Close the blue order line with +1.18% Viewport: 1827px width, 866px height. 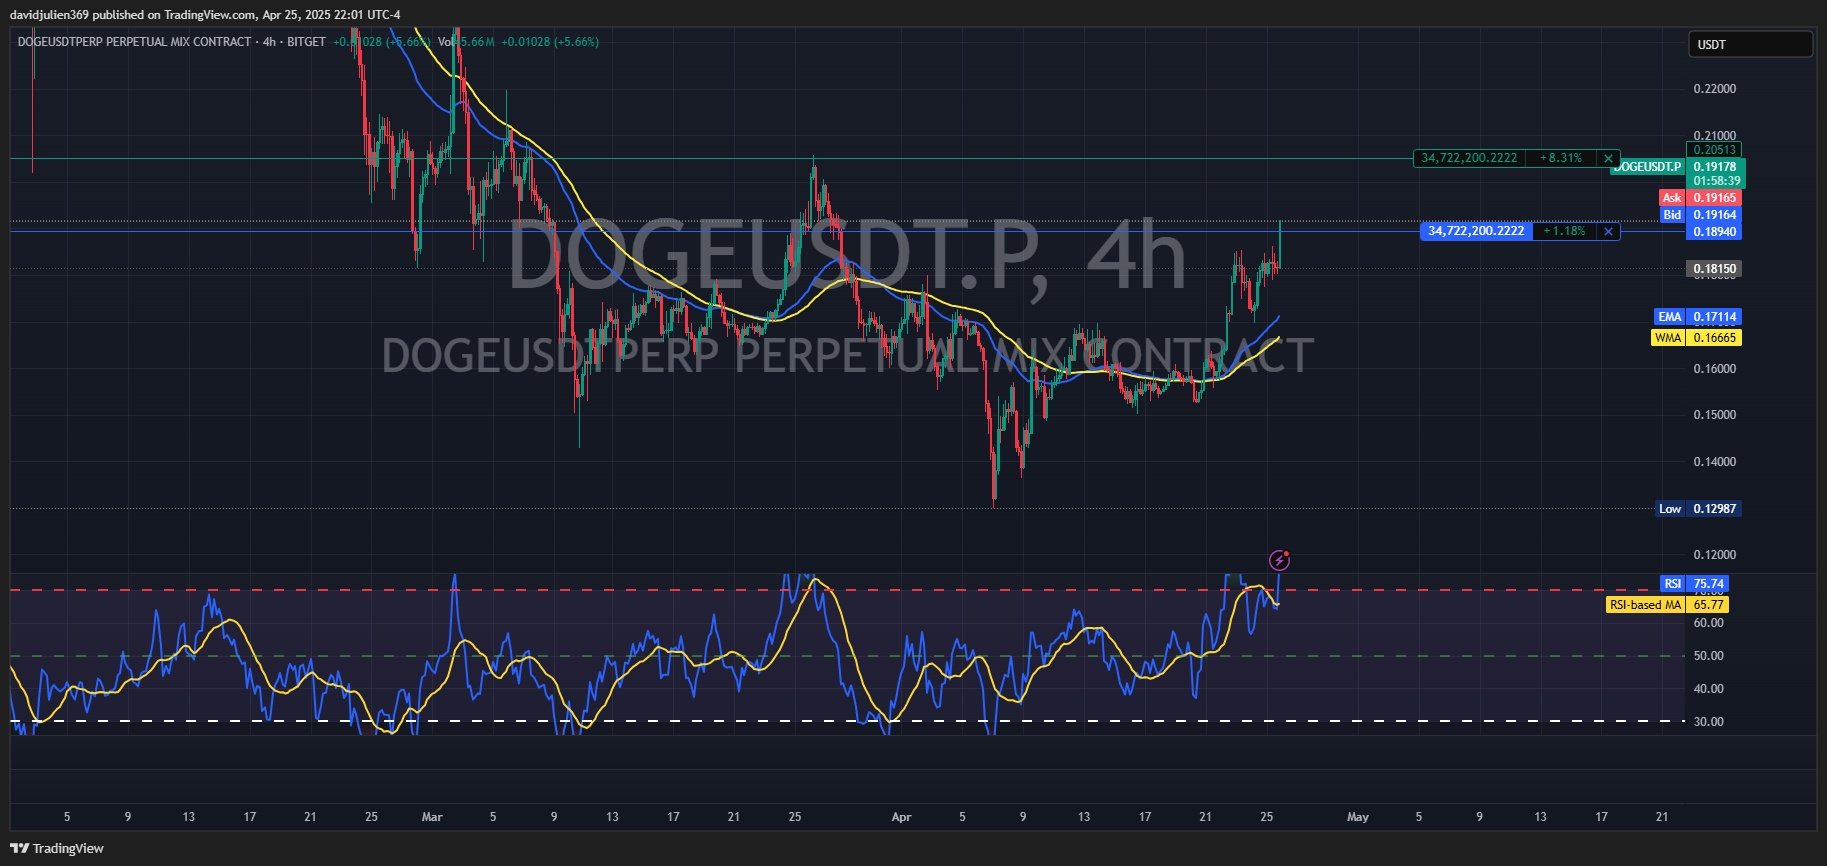tap(1608, 231)
